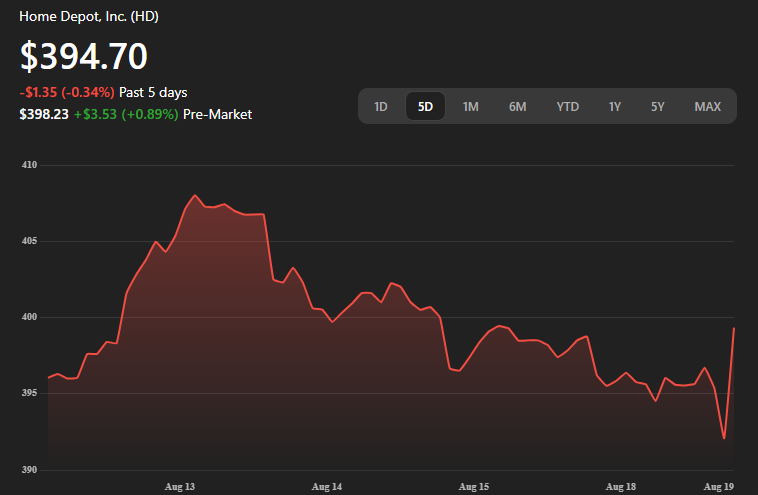Click the +$3.53 (+0.89%) pre-market change
758x495 pixels.
(126, 114)
